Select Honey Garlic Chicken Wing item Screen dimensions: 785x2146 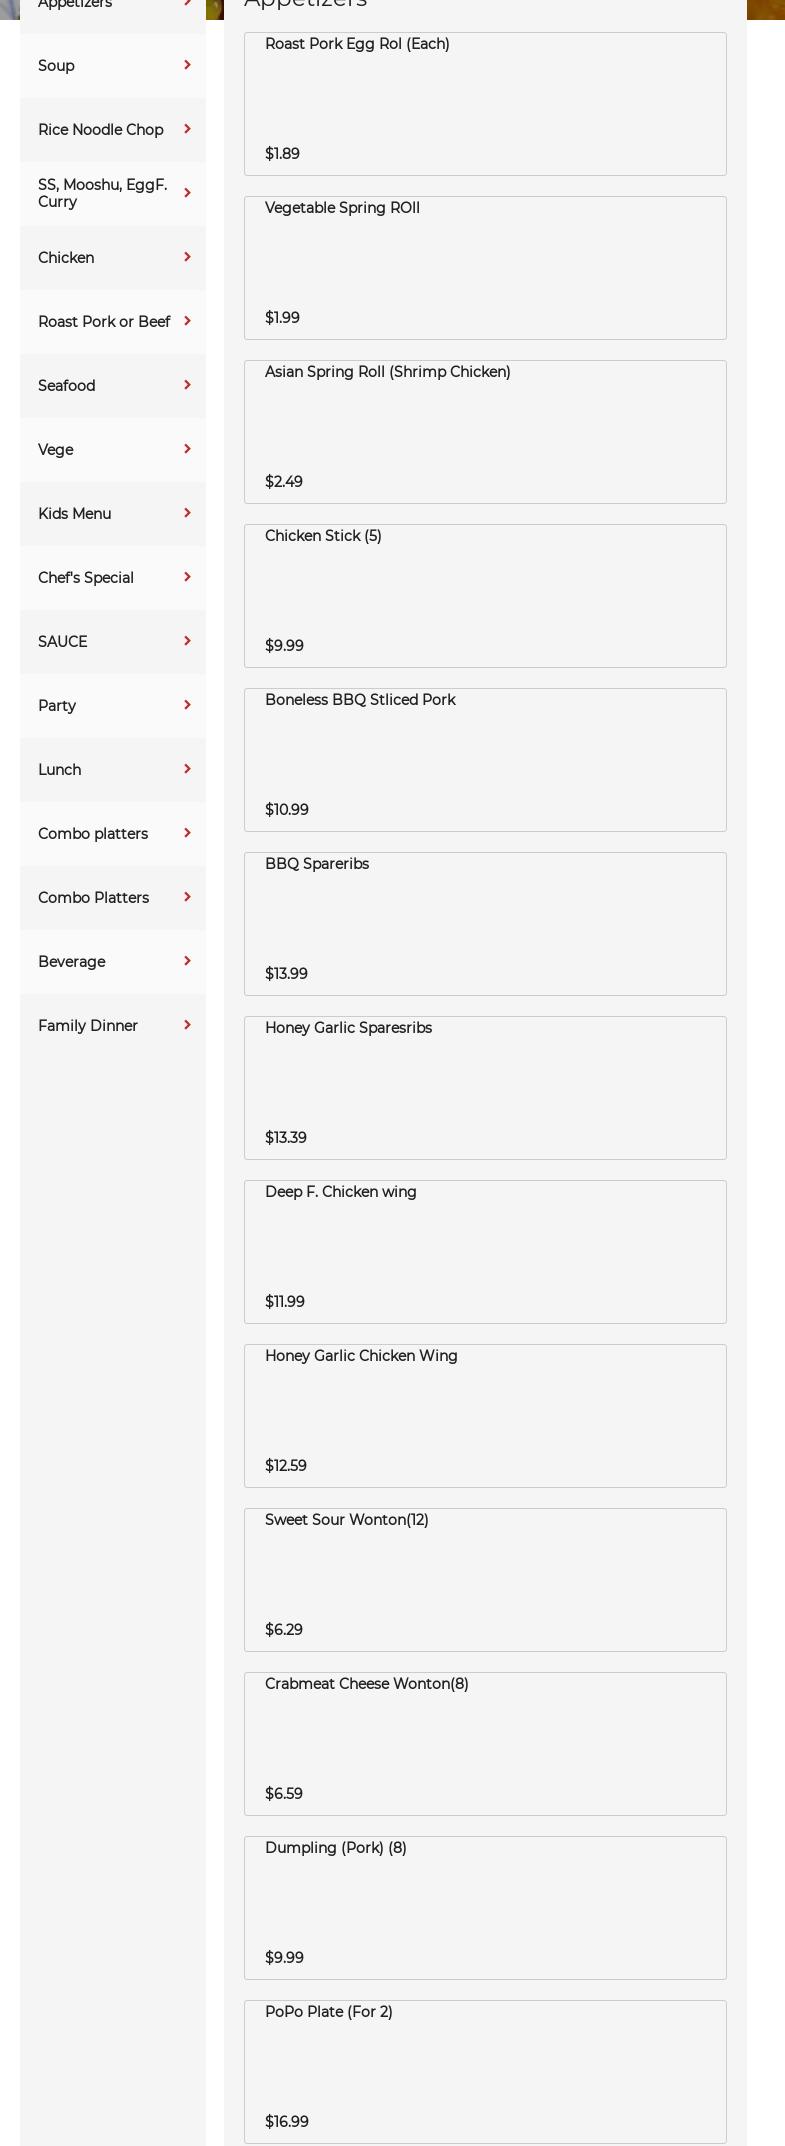pos(485,1416)
